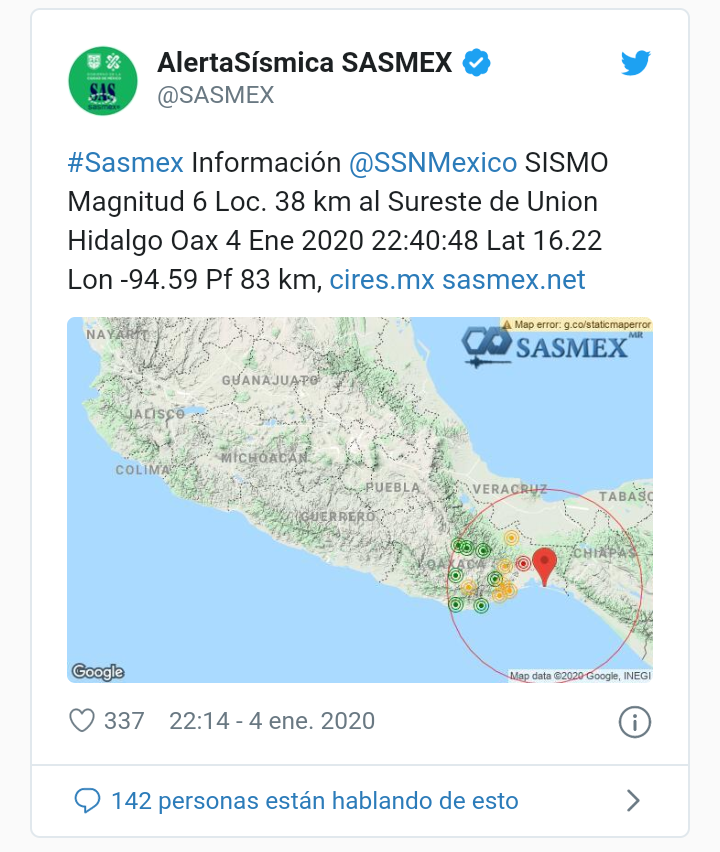Viewport: 720px width, 852px height.
Task: Visit the sasmex.net link
Action: point(514,280)
